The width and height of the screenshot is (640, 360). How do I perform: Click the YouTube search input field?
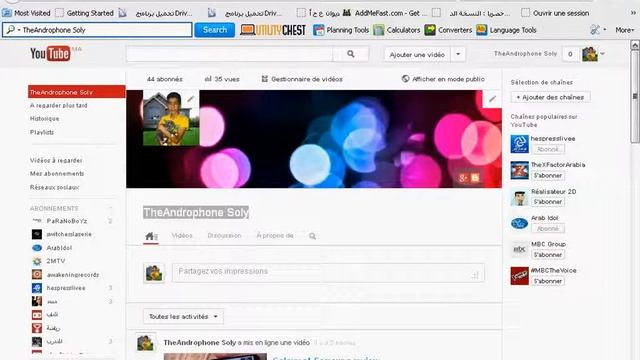[x=229, y=54]
